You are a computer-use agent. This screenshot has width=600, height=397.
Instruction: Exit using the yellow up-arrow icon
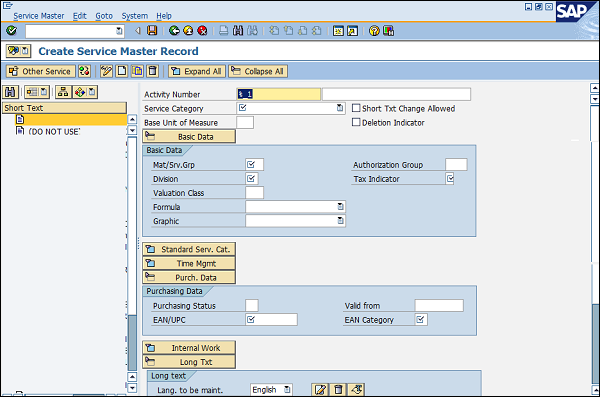(x=188, y=31)
